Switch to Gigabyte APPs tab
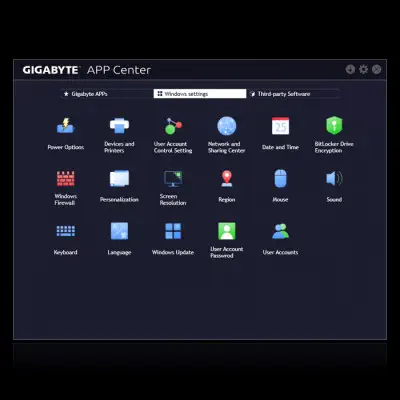 pos(107,94)
